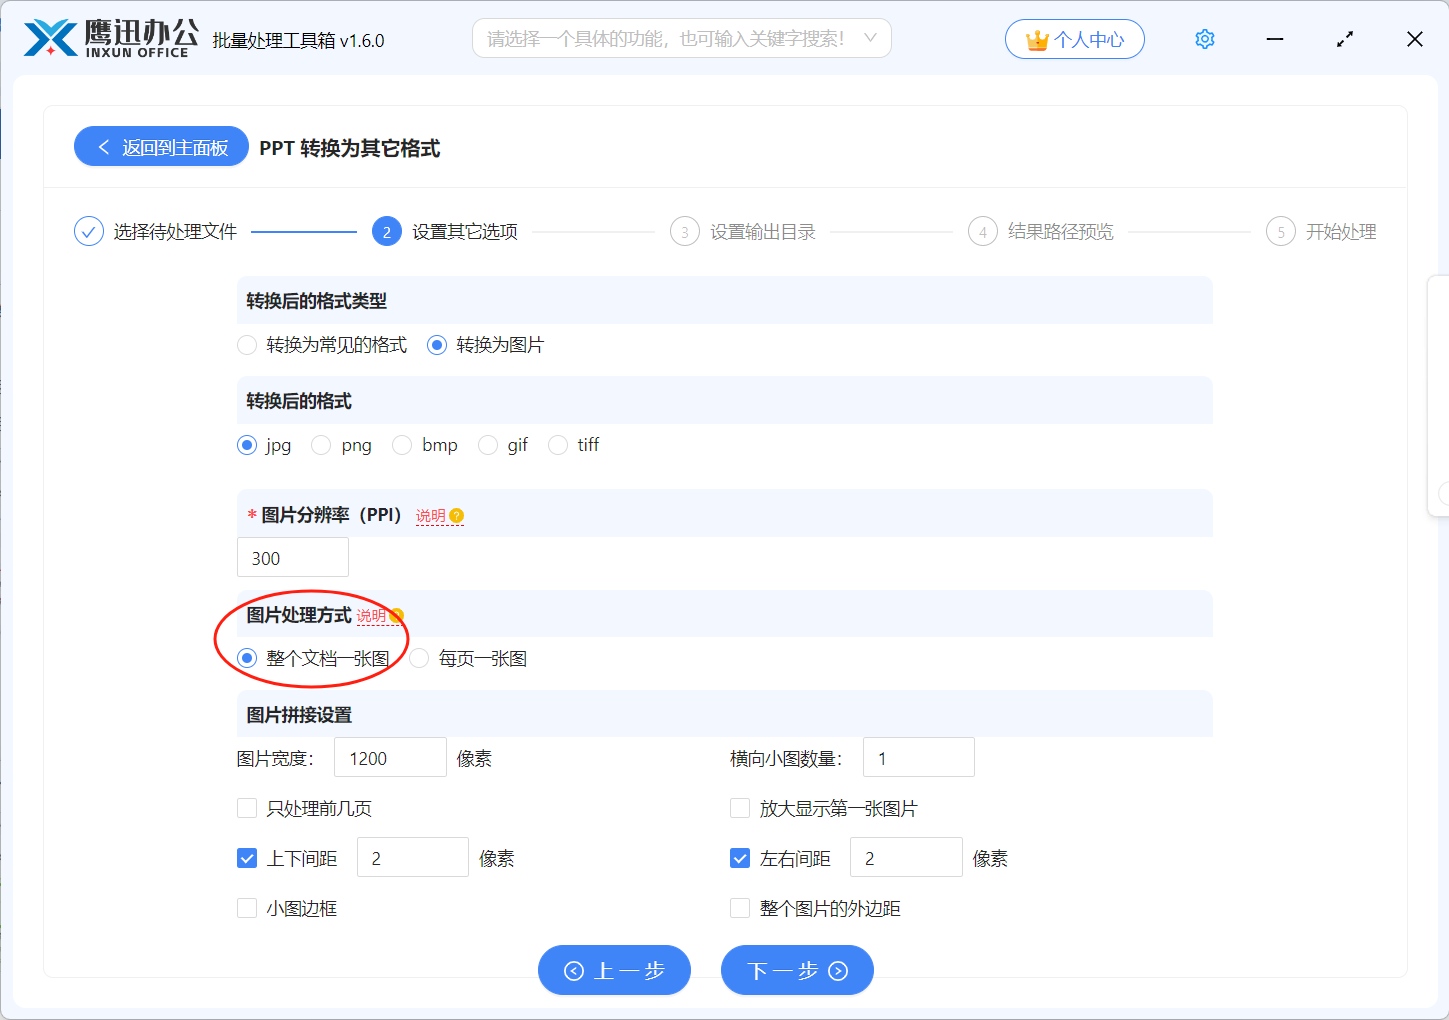
Task: Click the 左右间距 value field
Action: click(906, 857)
